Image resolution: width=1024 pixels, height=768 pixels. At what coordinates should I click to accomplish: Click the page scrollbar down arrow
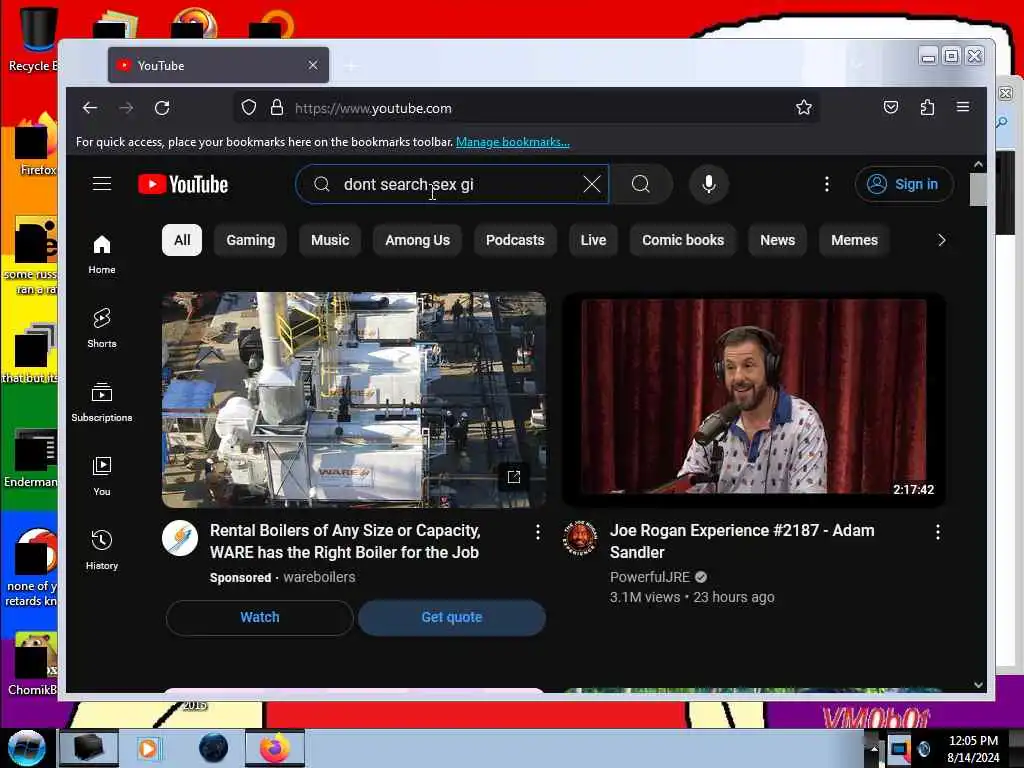click(978, 684)
